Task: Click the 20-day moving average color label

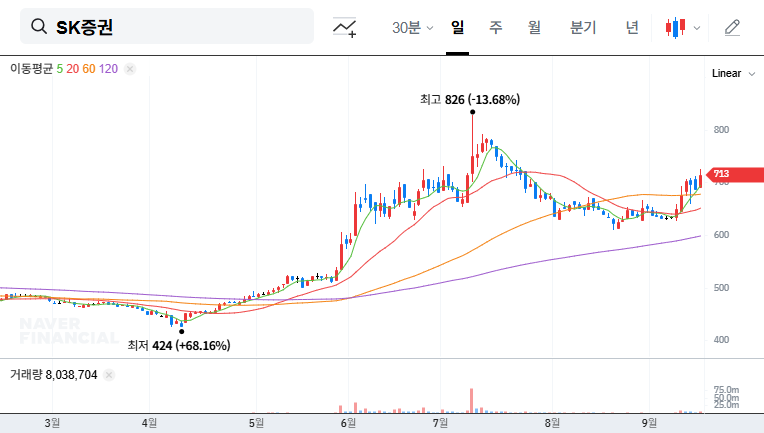Action: (x=73, y=69)
